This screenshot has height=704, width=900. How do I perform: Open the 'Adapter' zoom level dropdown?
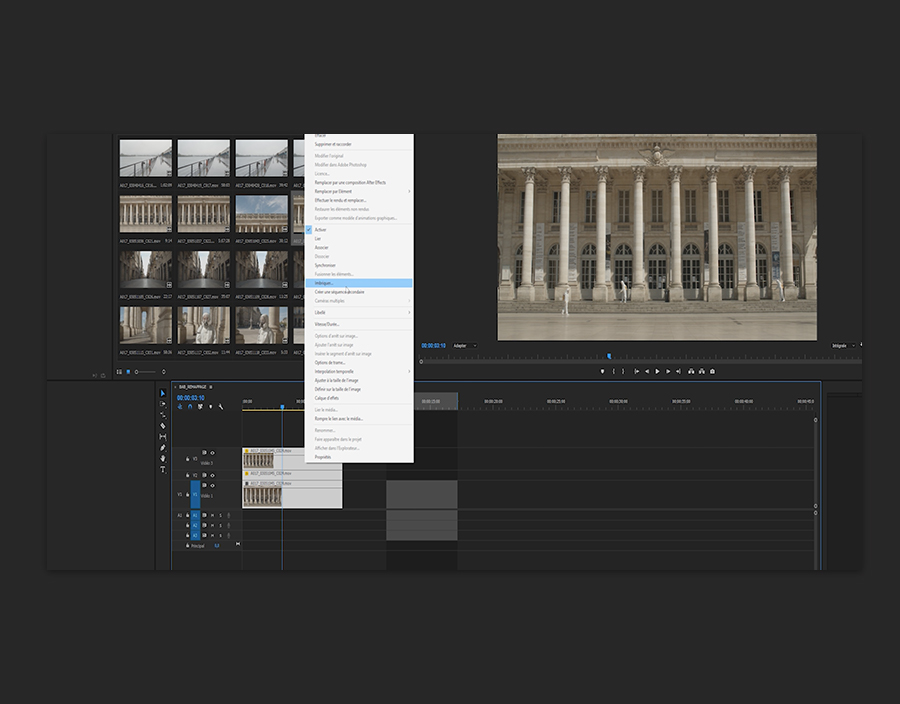point(463,346)
